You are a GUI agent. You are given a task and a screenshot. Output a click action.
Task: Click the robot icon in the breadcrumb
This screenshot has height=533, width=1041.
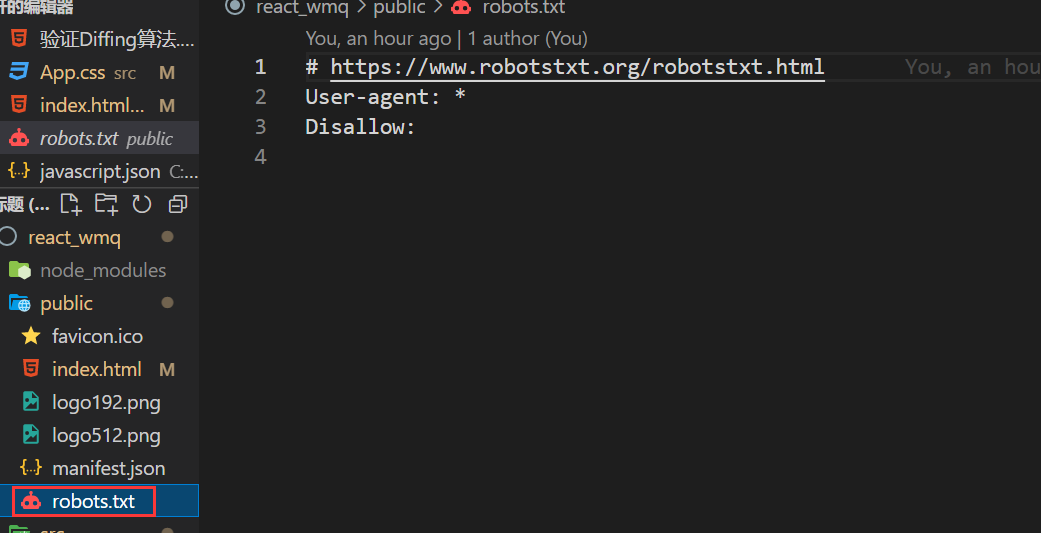[461, 8]
